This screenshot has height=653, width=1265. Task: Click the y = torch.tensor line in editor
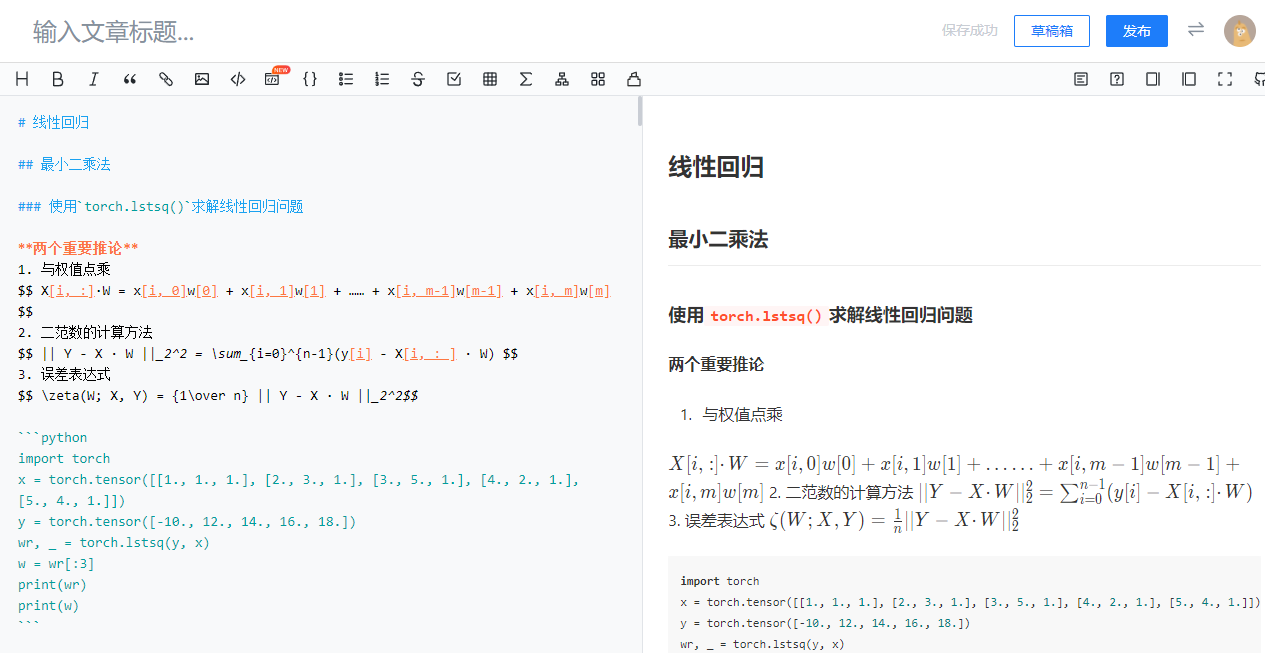pyautogui.click(x=187, y=521)
